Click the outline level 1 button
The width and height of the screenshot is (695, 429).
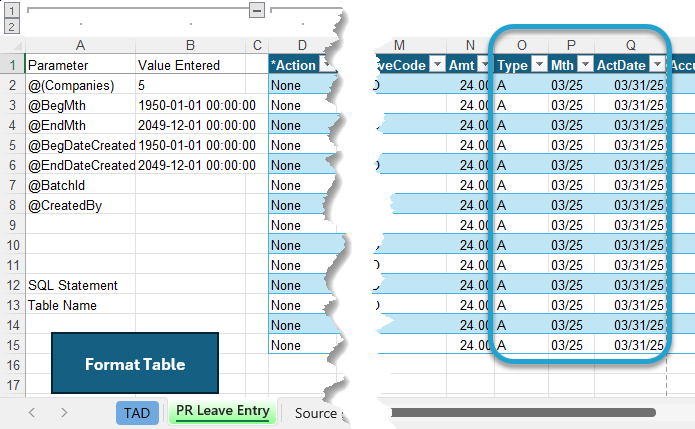pyautogui.click(x=12, y=10)
